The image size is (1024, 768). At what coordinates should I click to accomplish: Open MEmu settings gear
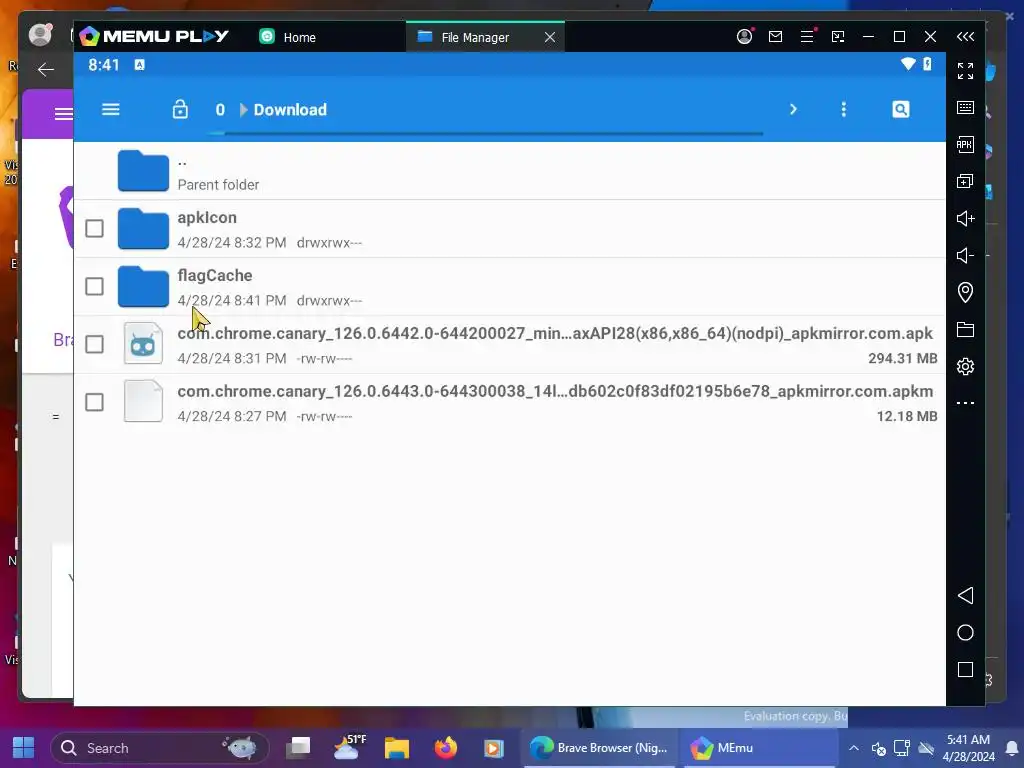(x=965, y=366)
